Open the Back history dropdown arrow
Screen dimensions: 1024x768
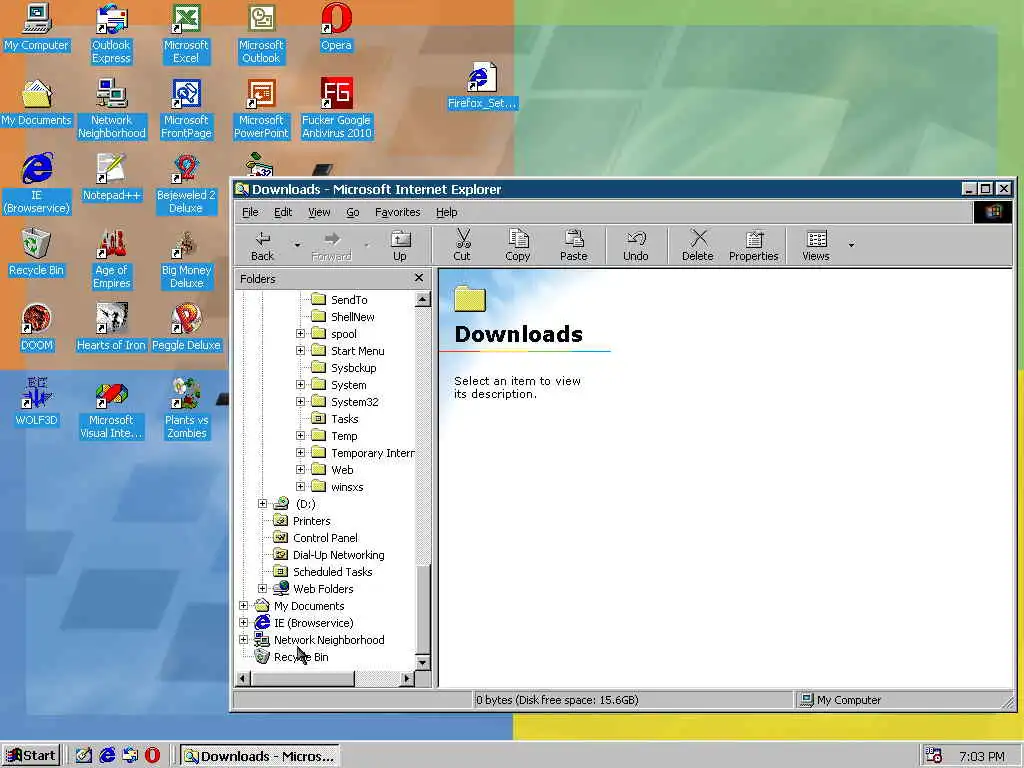pos(297,246)
